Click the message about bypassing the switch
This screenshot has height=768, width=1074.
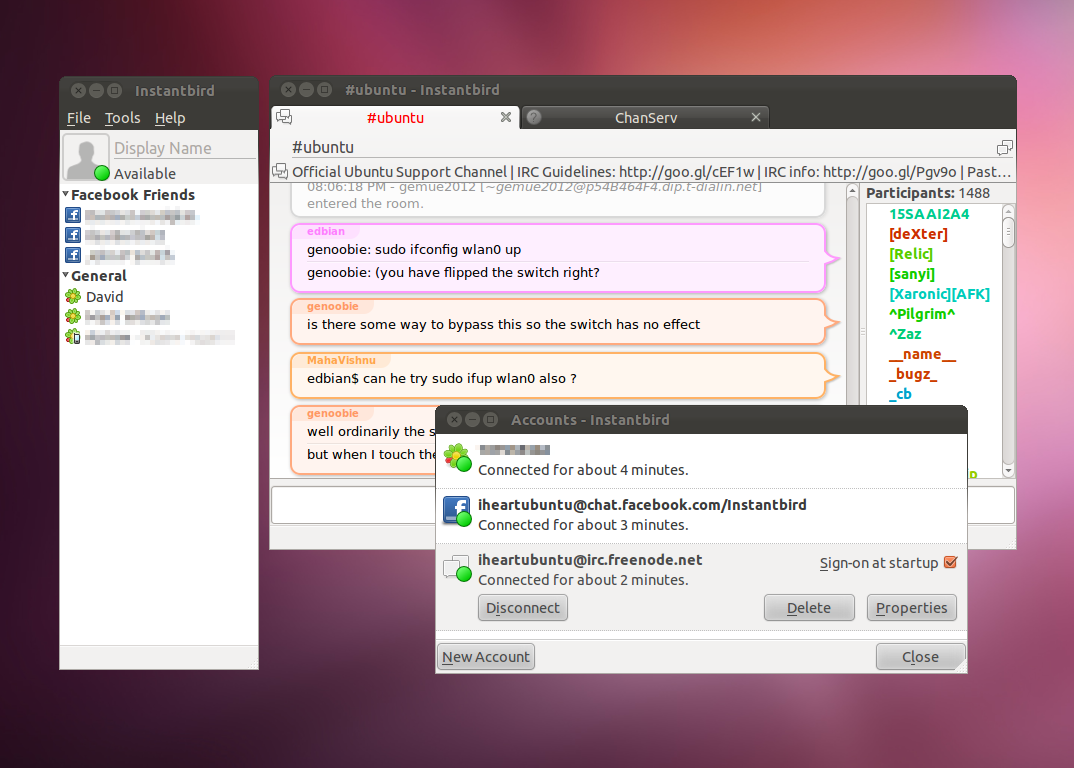tap(503, 324)
